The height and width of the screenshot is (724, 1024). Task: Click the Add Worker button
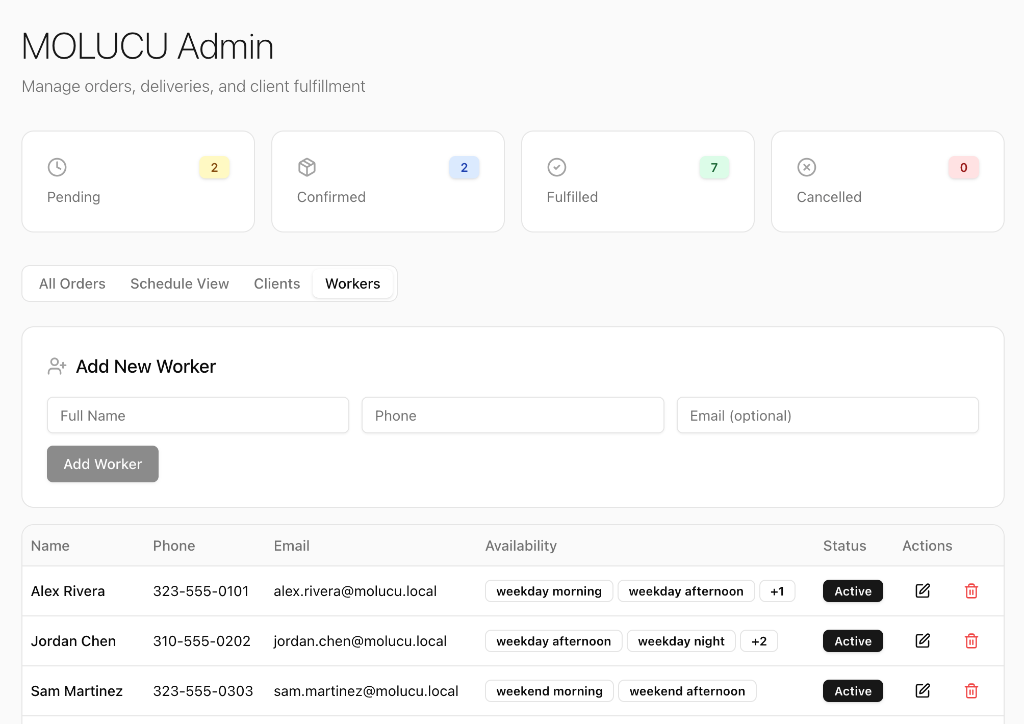[103, 464]
